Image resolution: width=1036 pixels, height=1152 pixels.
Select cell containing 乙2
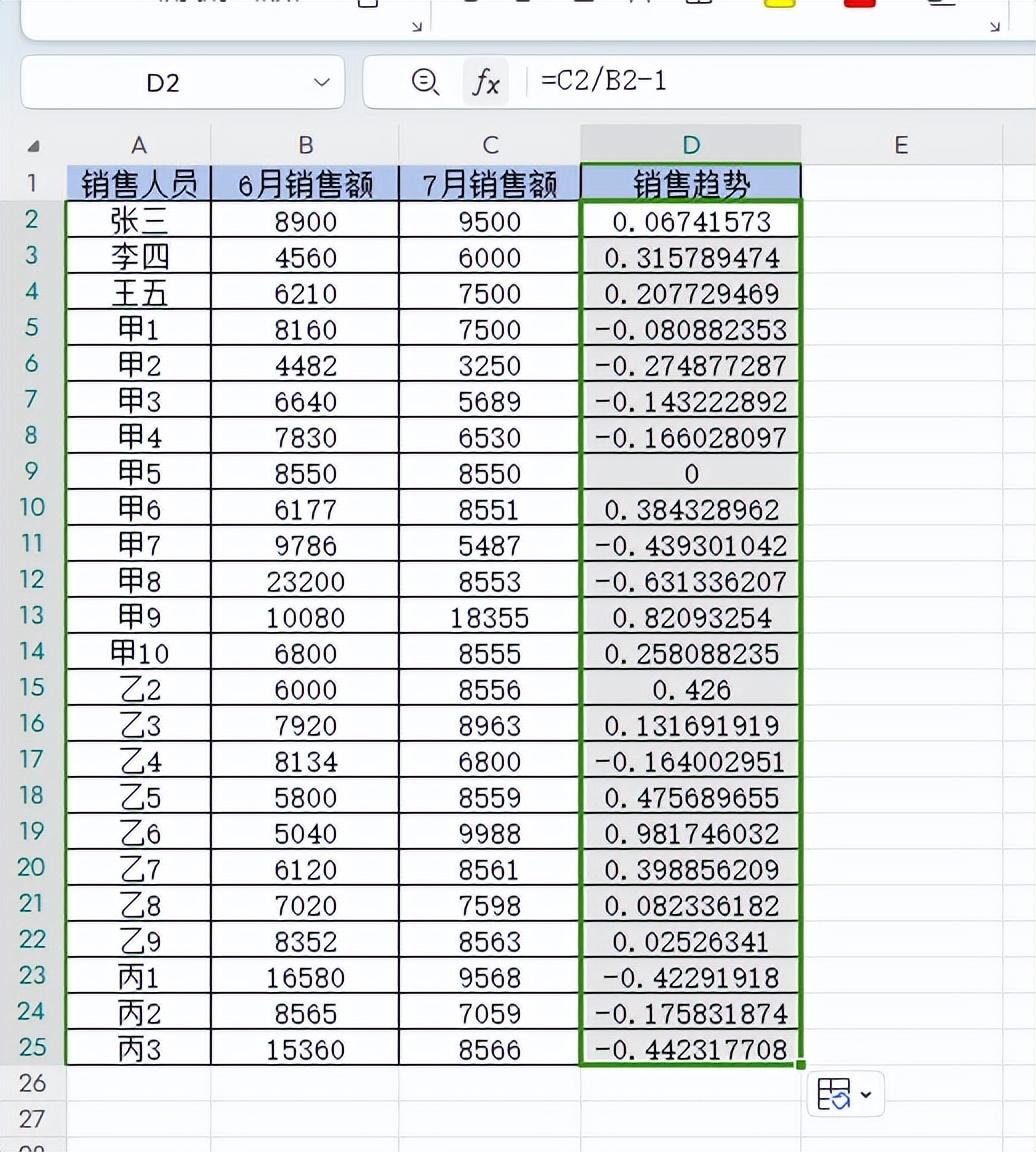coord(138,688)
